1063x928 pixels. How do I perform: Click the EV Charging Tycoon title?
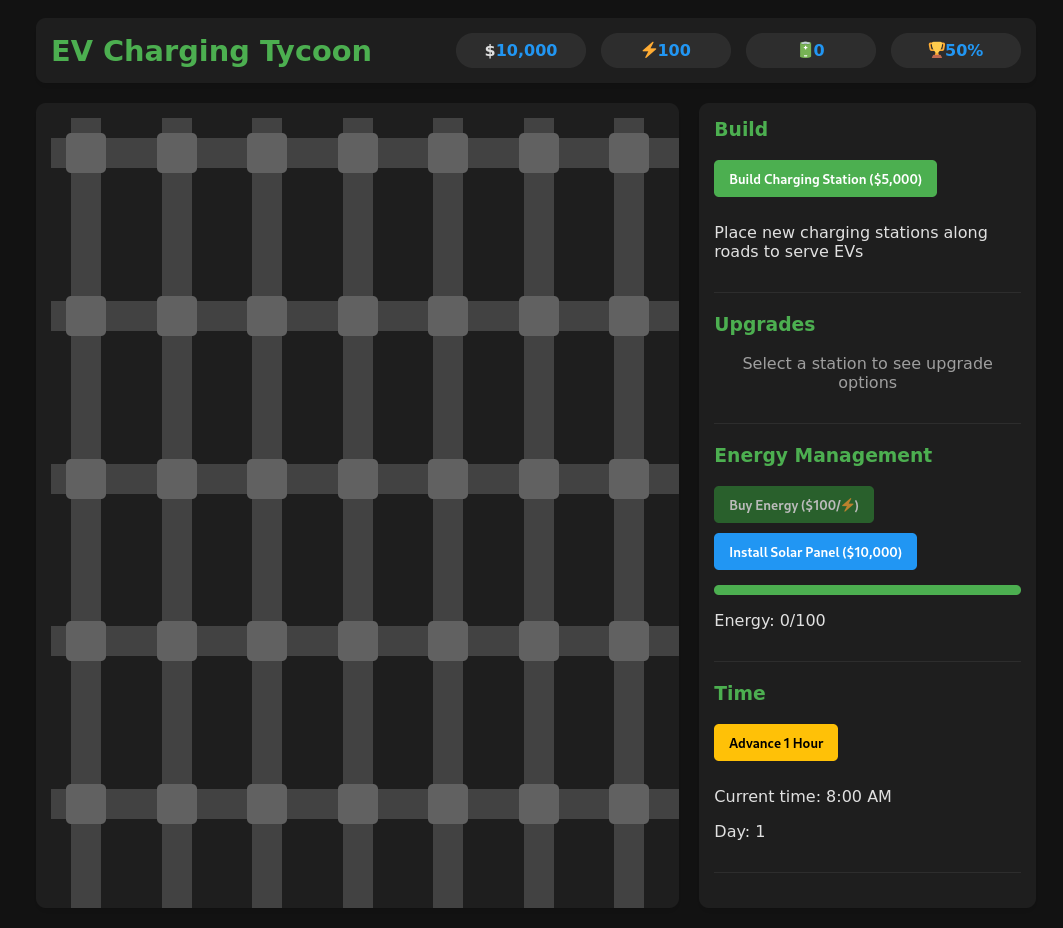212,52
